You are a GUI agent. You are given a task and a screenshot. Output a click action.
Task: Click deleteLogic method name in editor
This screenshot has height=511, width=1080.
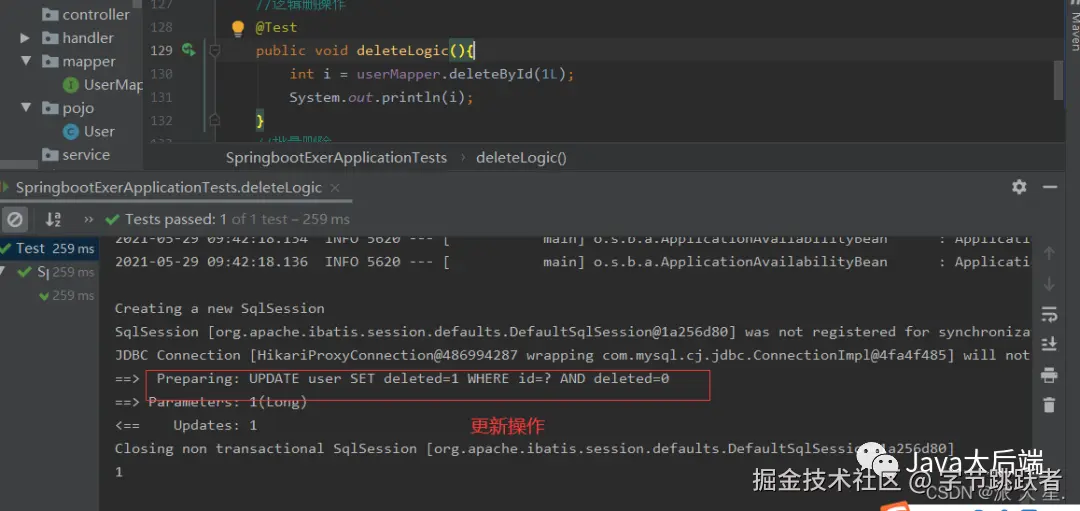pos(402,50)
